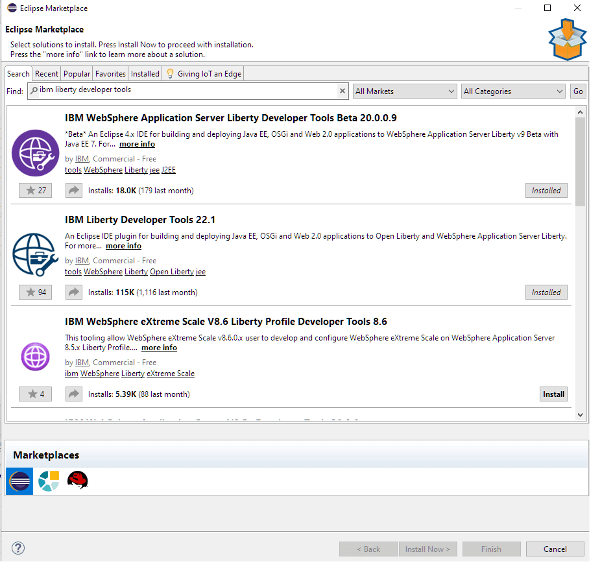Open the All Markets dropdown

tap(405, 91)
